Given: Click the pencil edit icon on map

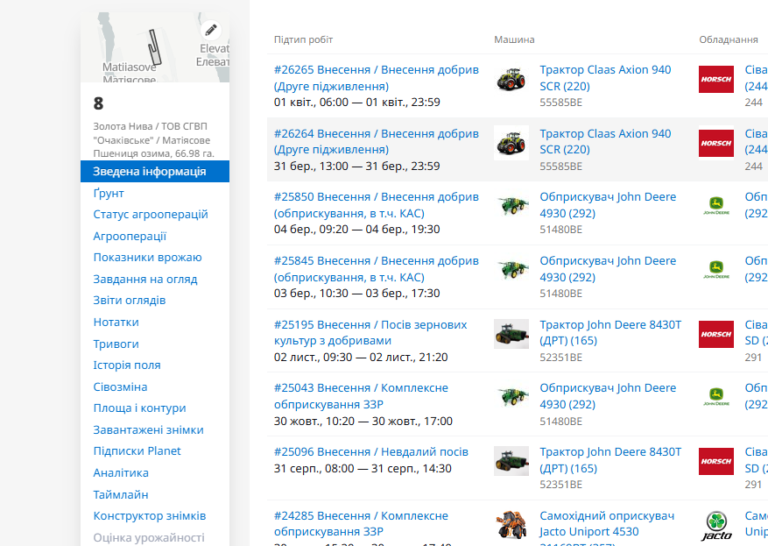Looking at the screenshot, I should 210,29.
